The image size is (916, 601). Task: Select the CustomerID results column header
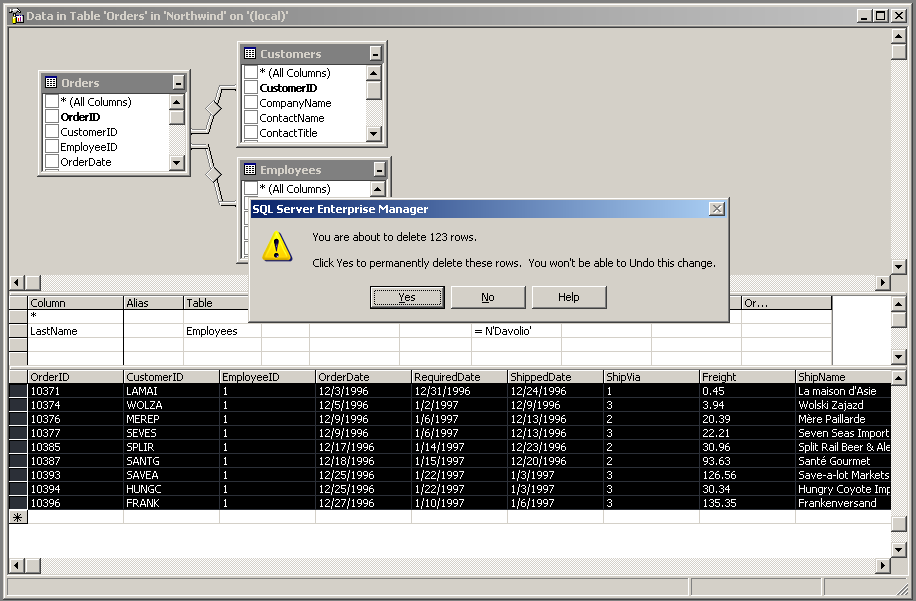171,377
